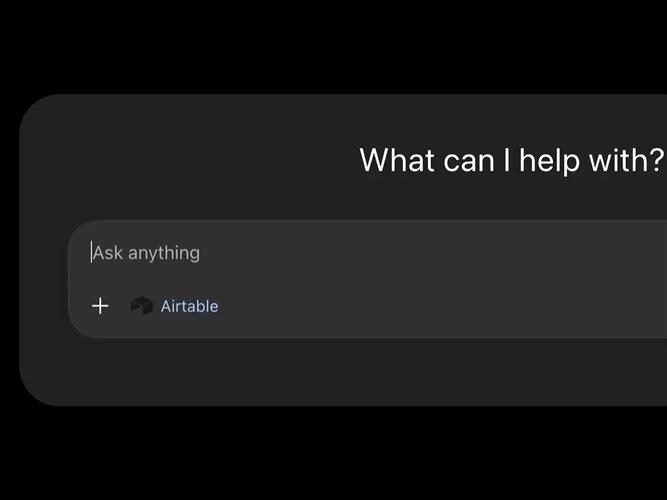Click the word "help" in the greeting title
667x500 pixels.
tap(549, 160)
